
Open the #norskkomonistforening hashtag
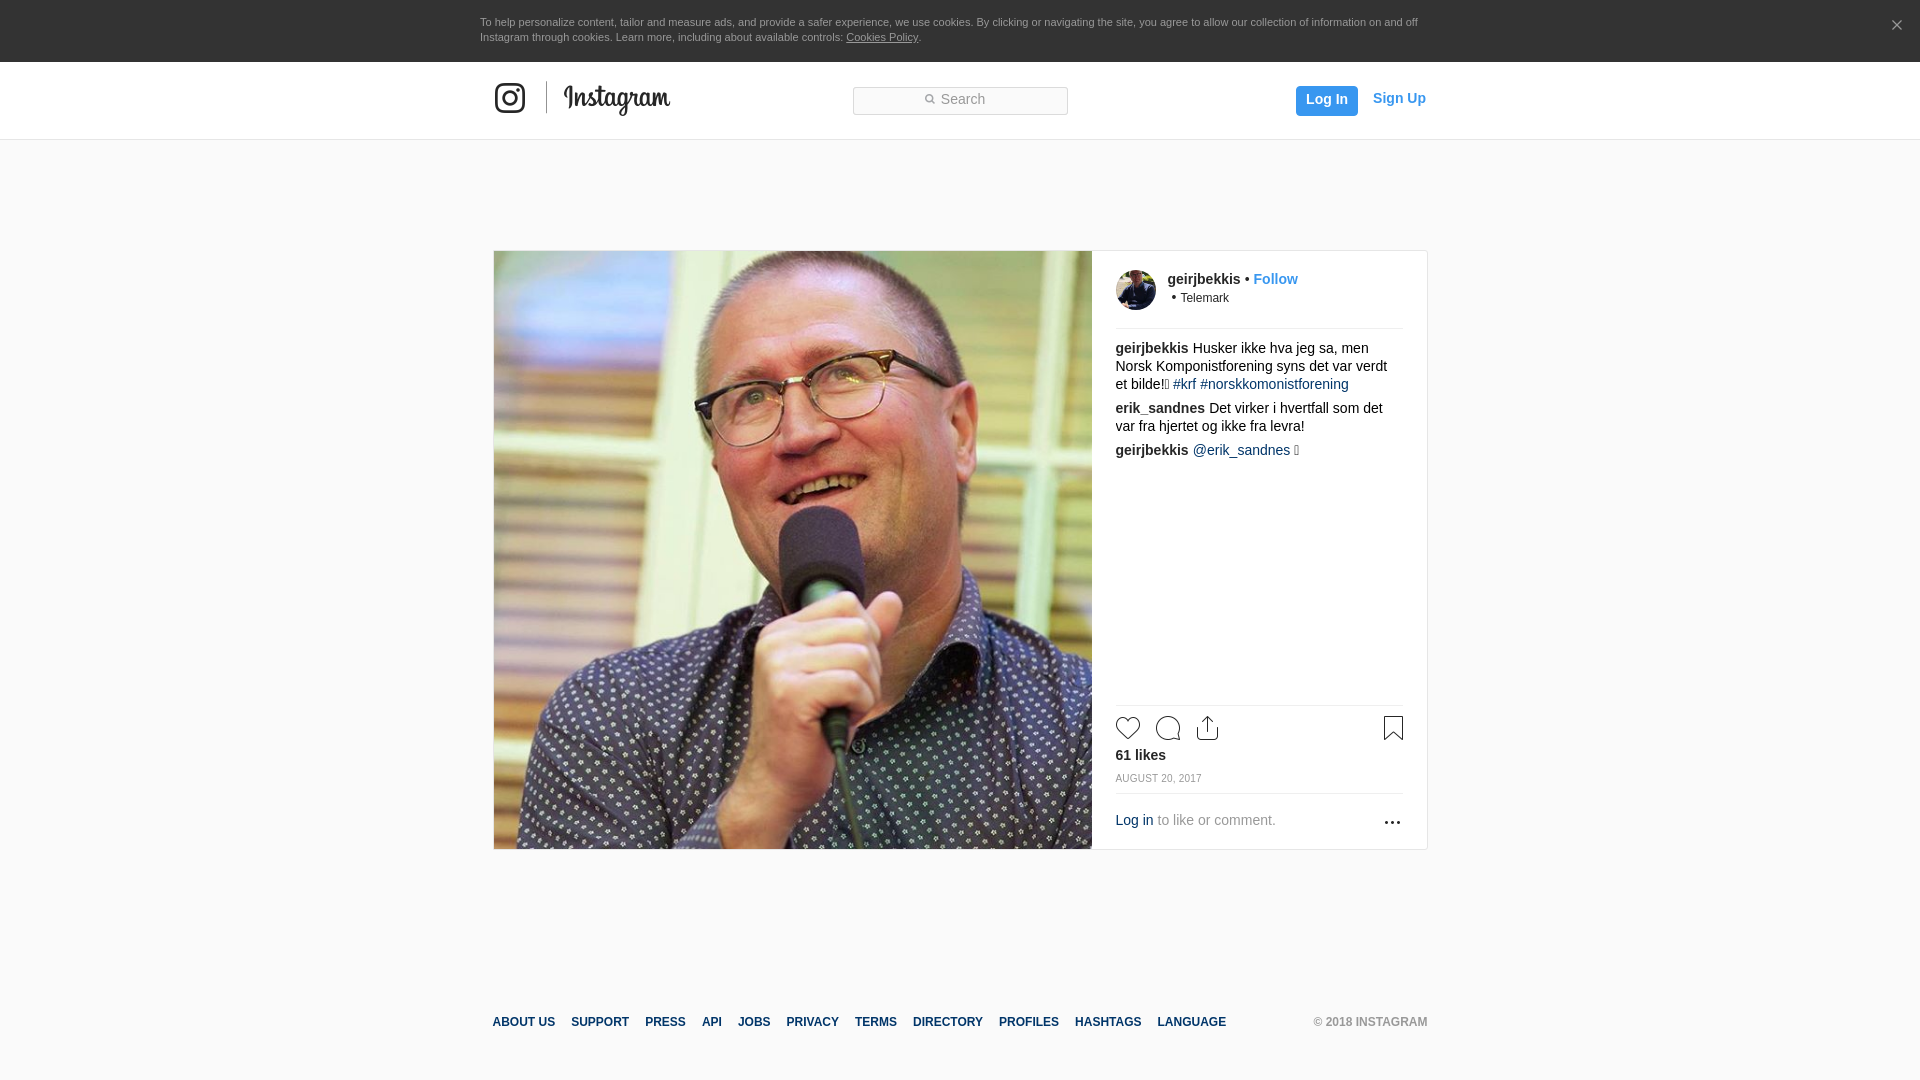[1274, 384]
